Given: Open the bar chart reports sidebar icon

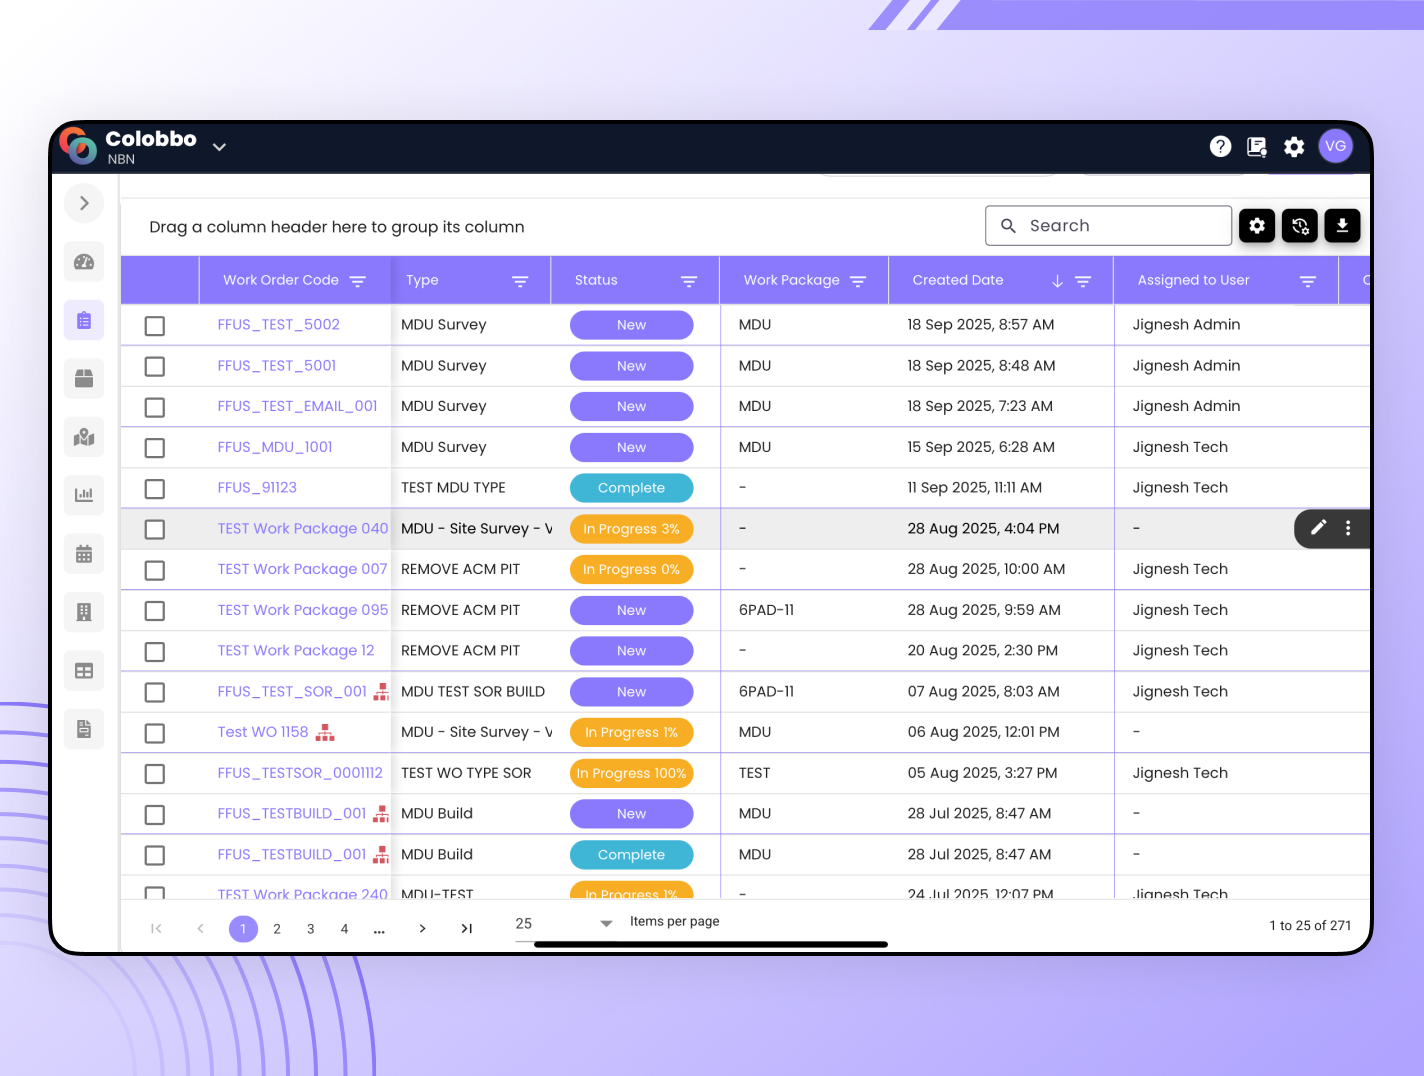Looking at the screenshot, I should coord(84,495).
